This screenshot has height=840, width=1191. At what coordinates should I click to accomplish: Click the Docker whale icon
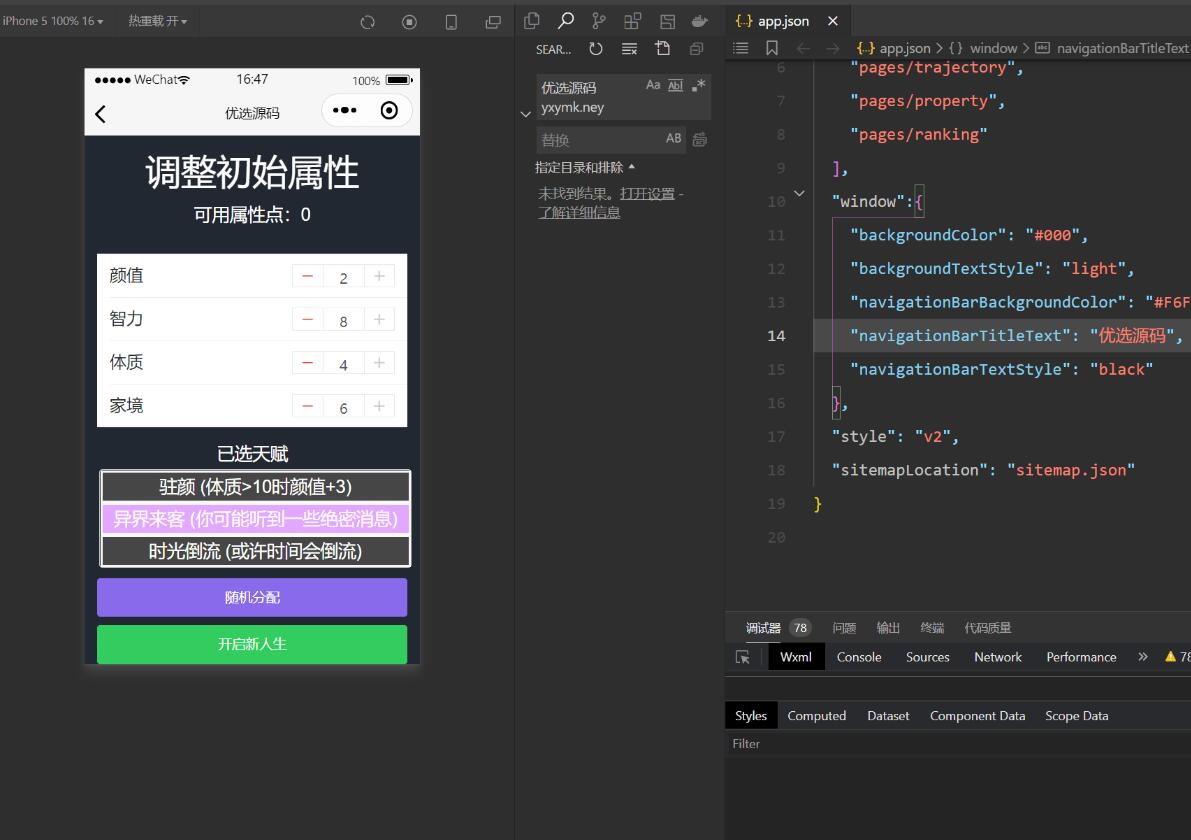(700, 21)
